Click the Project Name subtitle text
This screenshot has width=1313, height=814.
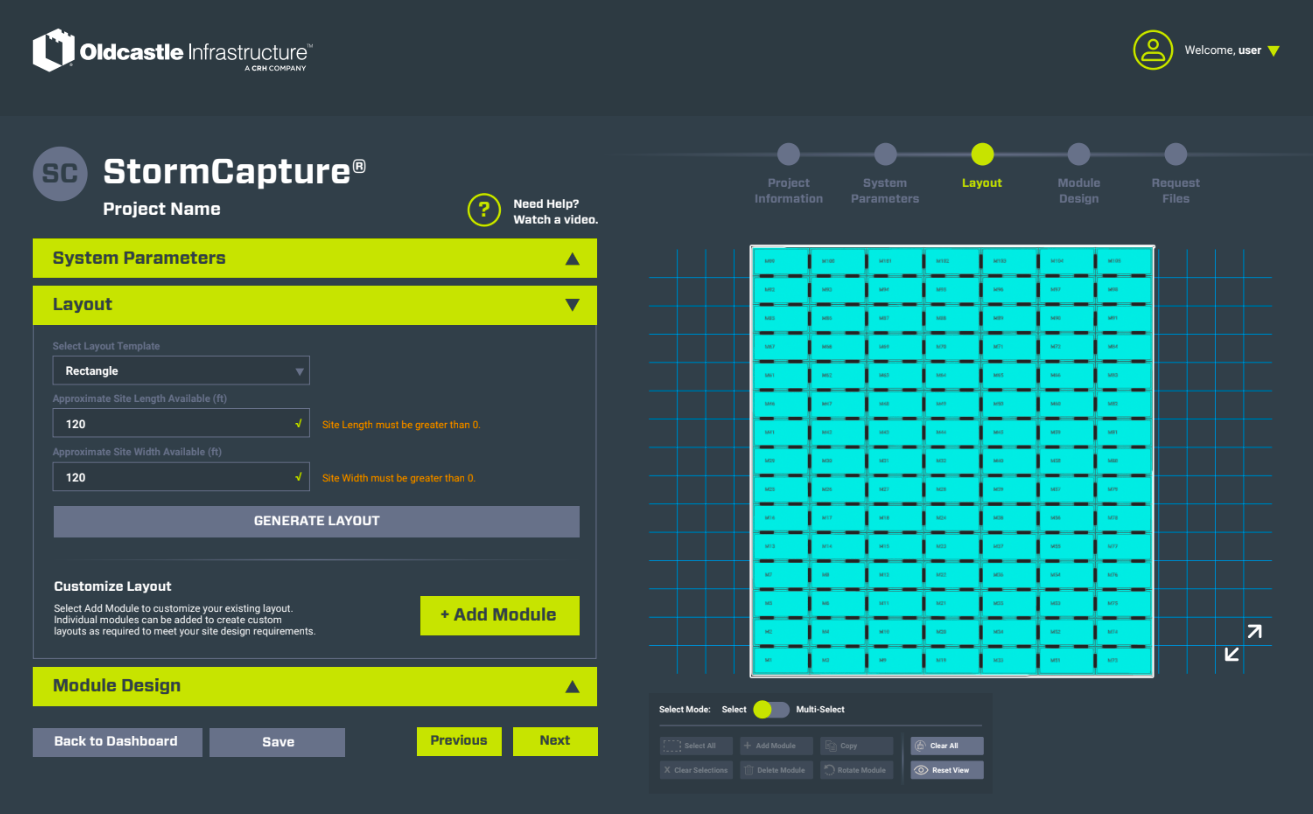[162, 209]
